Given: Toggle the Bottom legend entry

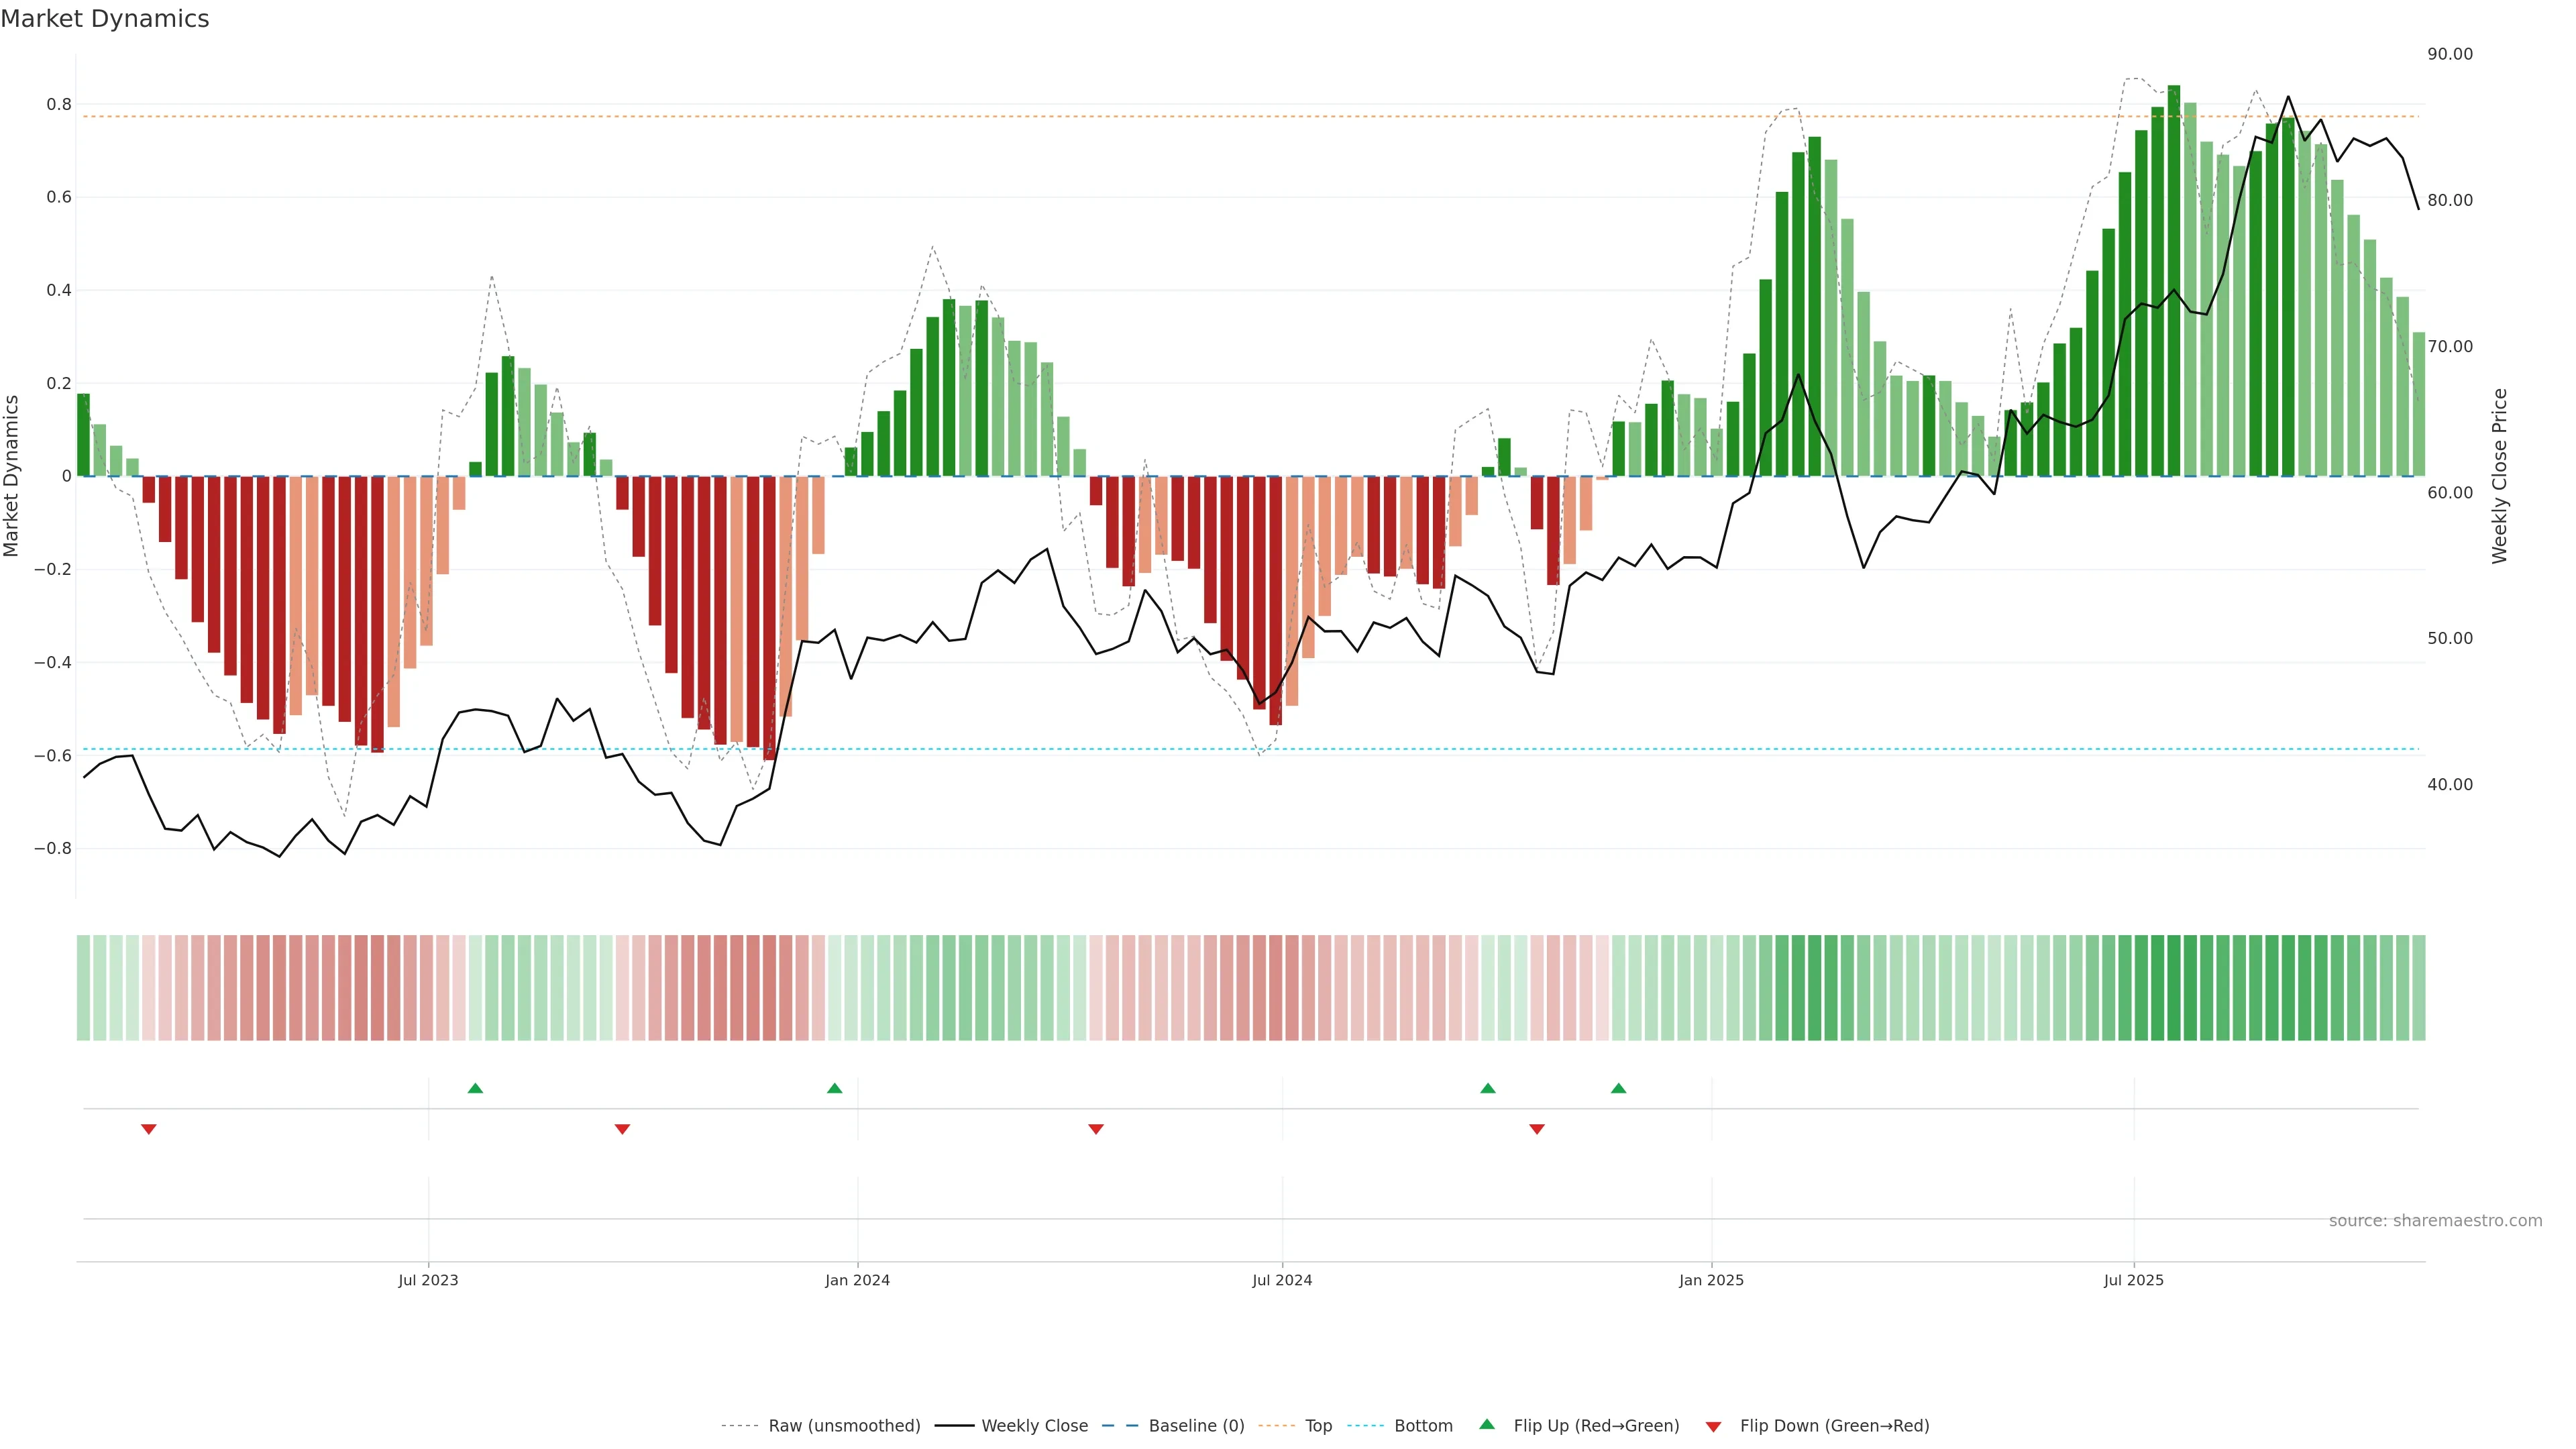Looking at the screenshot, I should [1423, 1426].
